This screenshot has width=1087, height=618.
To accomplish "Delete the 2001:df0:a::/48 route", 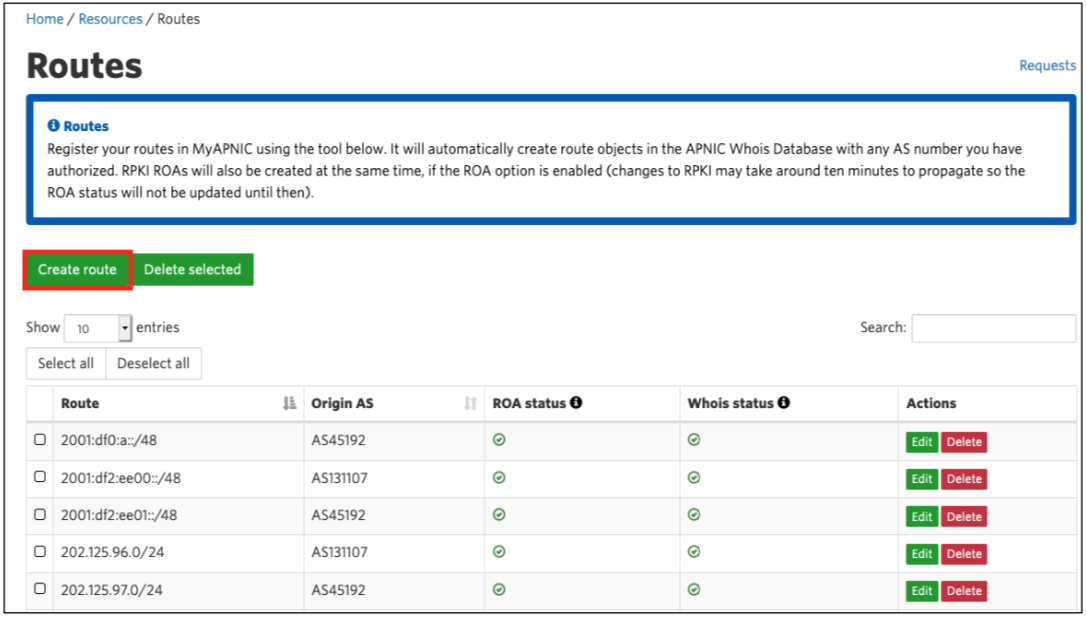I will [964, 442].
